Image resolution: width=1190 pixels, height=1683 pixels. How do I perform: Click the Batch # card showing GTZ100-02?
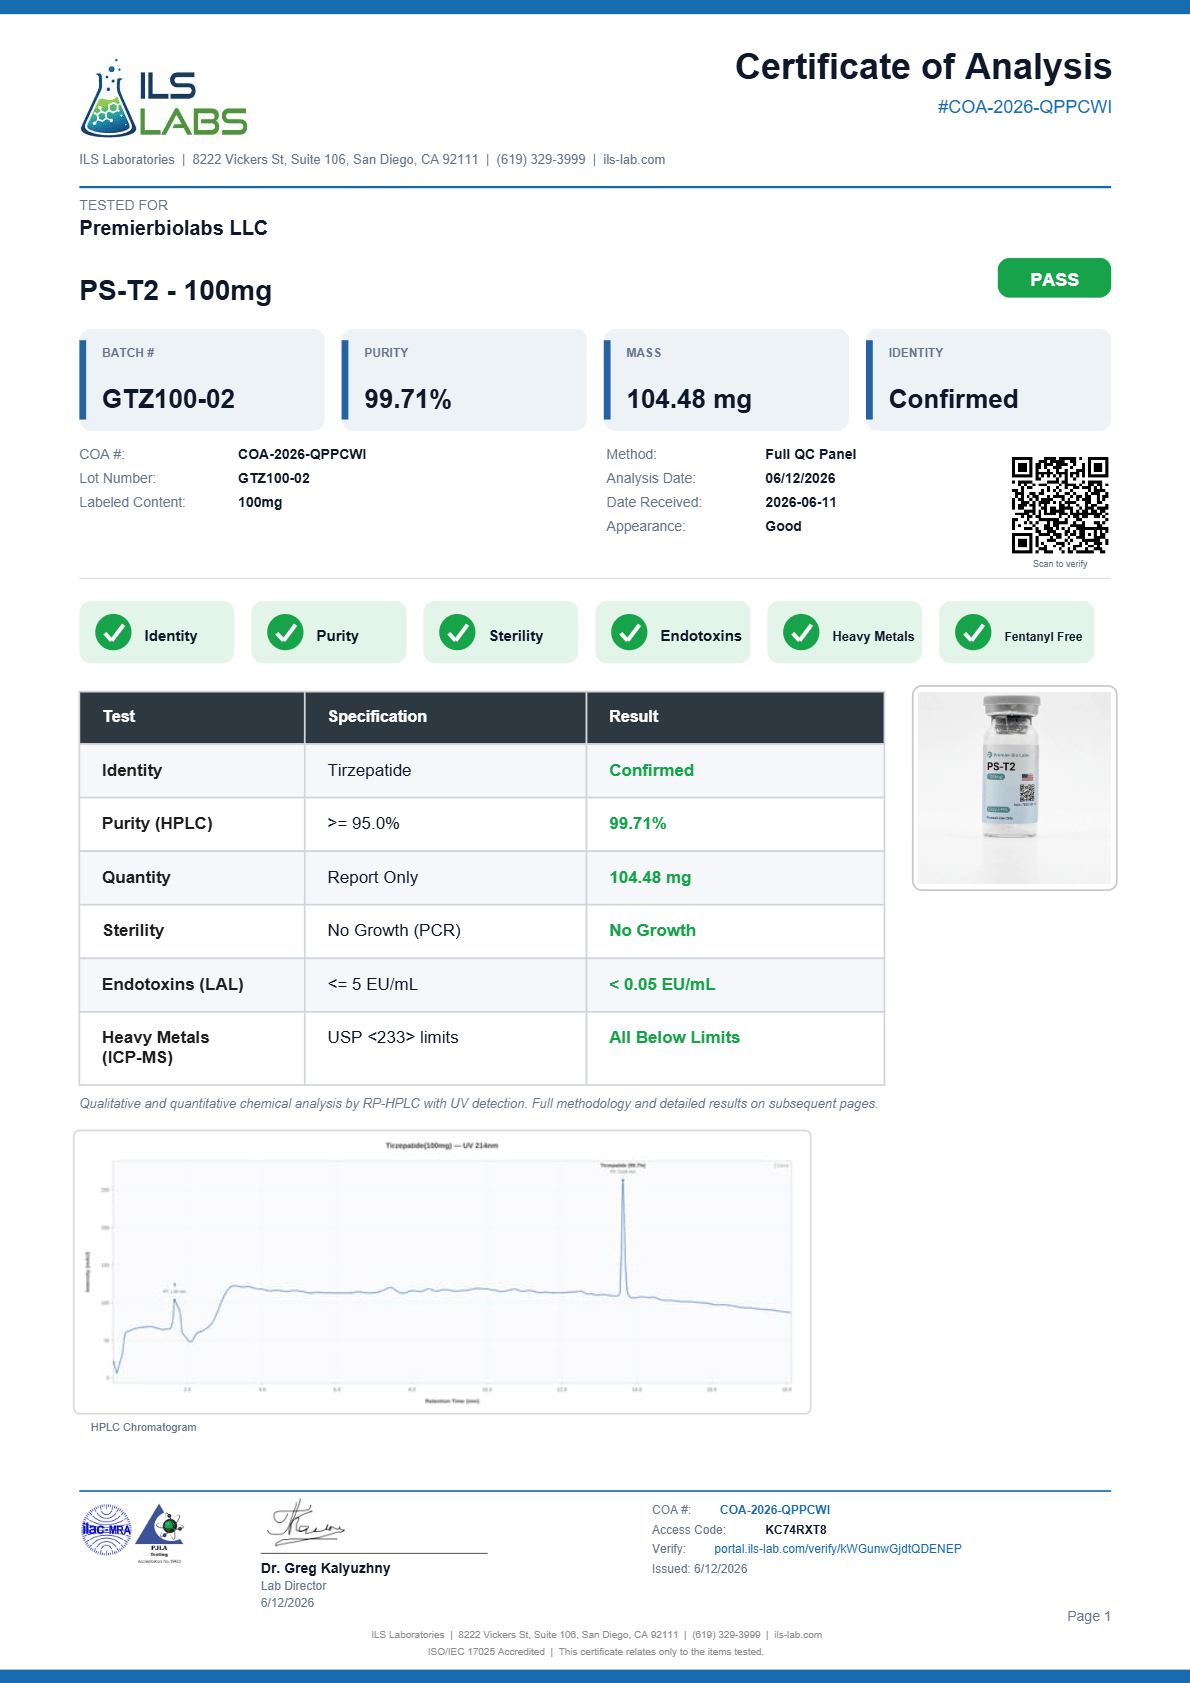tap(202, 380)
